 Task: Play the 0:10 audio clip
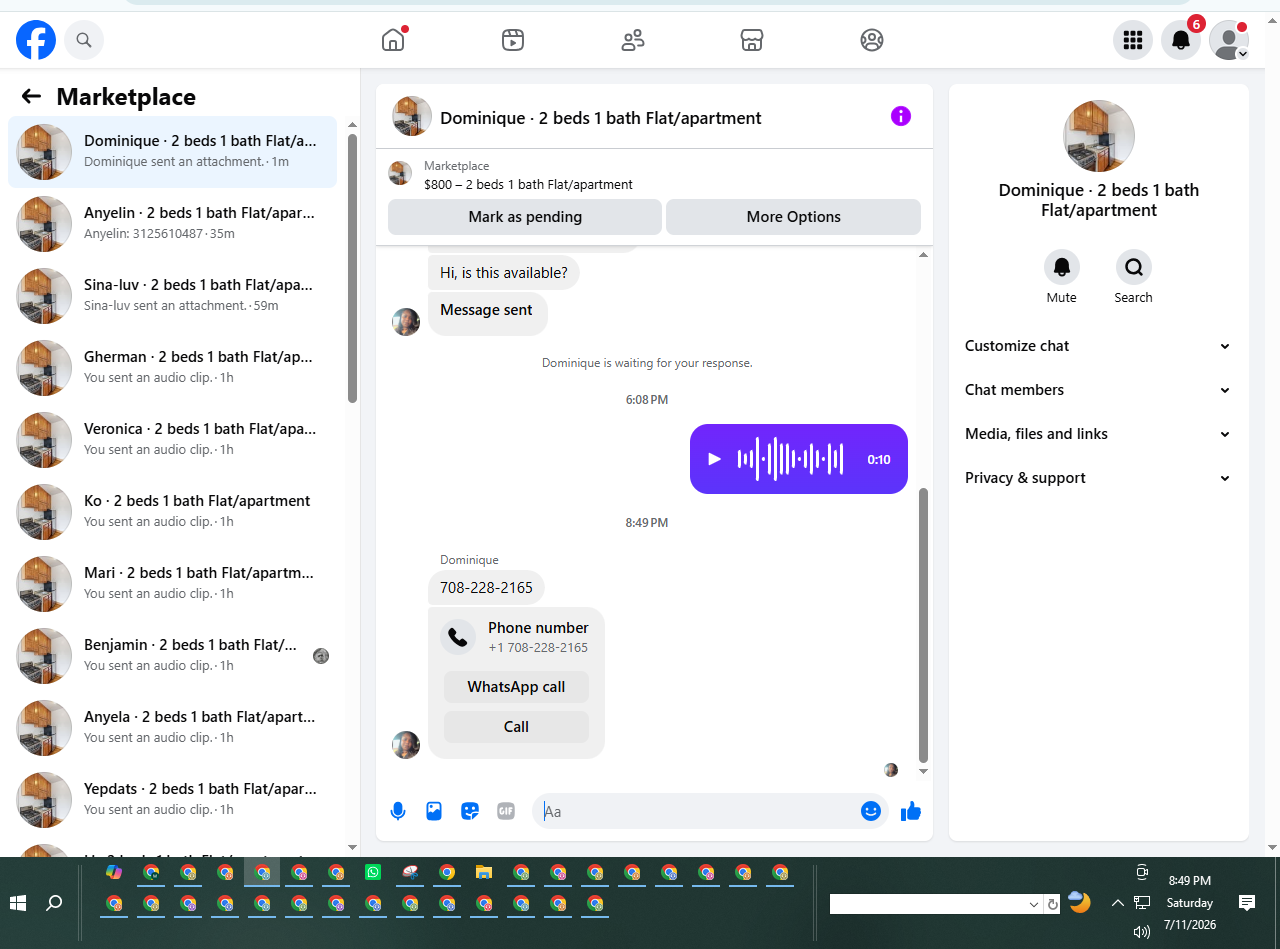coord(714,459)
